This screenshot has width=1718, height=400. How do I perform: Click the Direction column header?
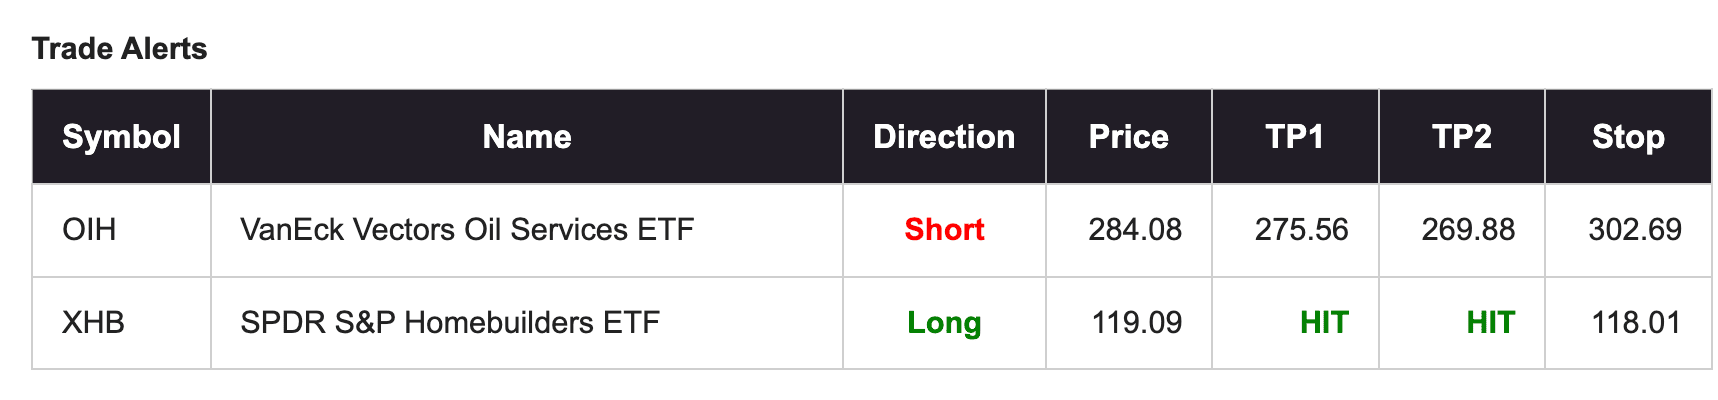[944, 137]
